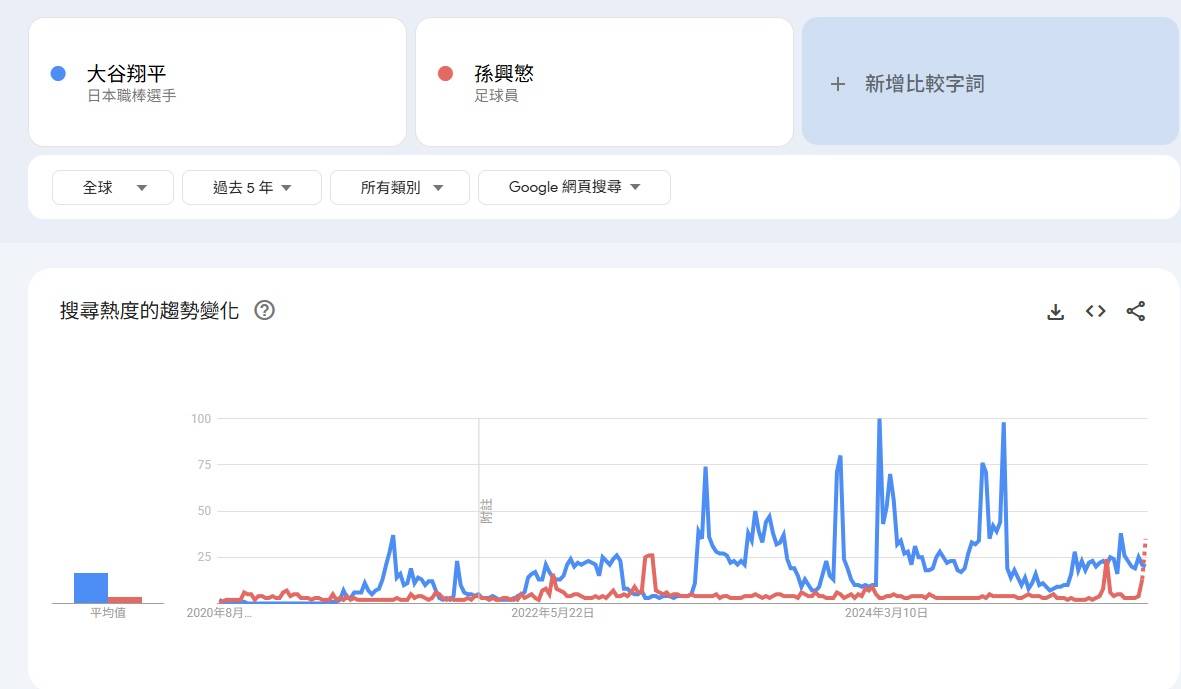
Task: Open help icon beside 搜尋熱度的趨勢變化
Action: pos(264,310)
